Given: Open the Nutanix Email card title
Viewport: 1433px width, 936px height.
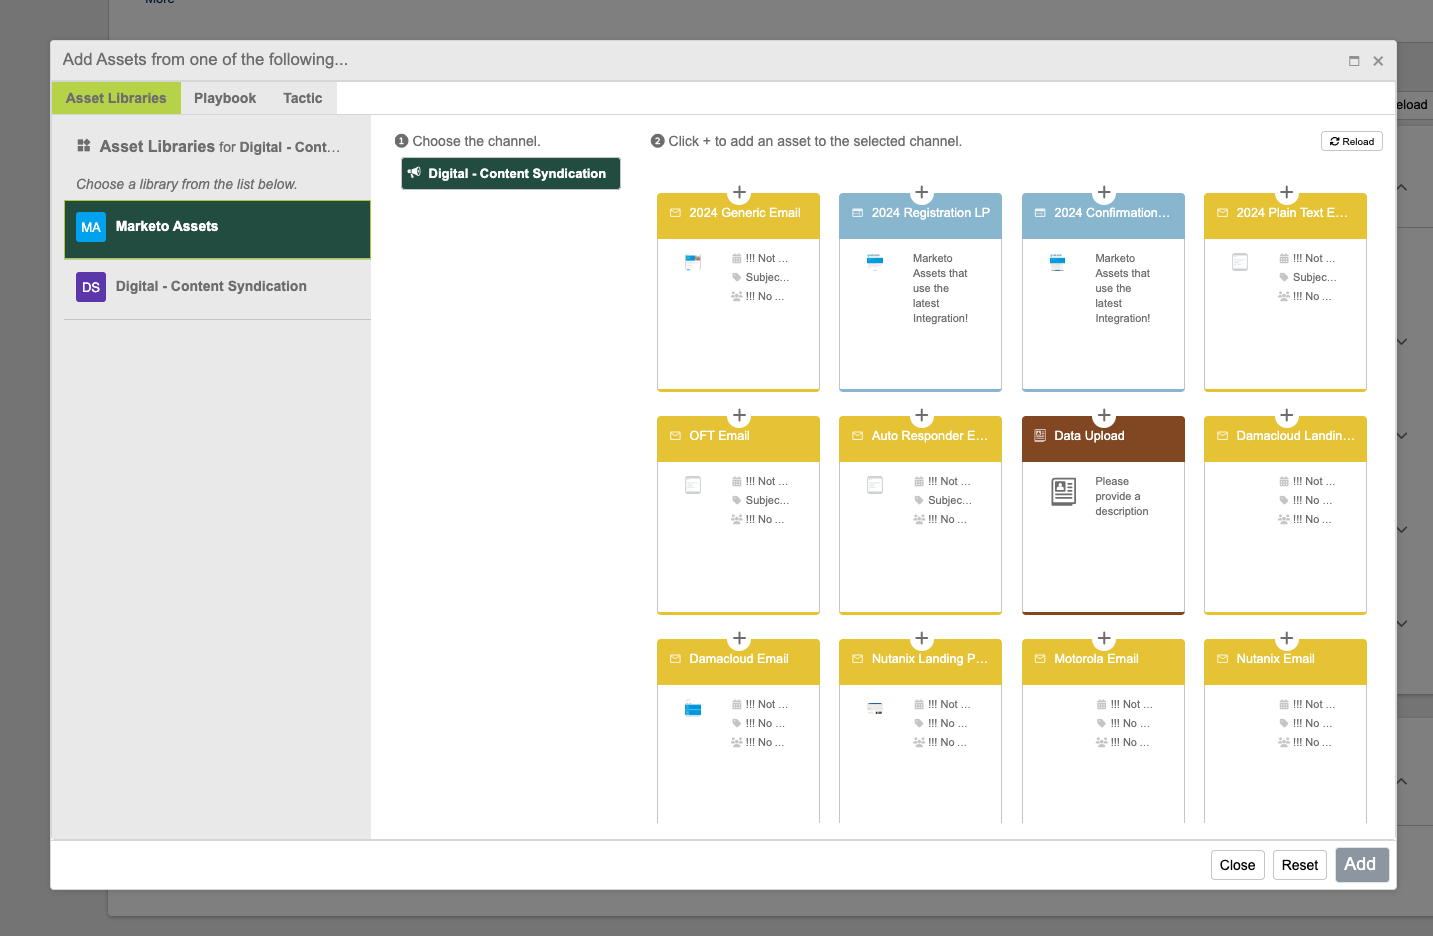Looking at the screenshot, I should [x=1275, y=659].
